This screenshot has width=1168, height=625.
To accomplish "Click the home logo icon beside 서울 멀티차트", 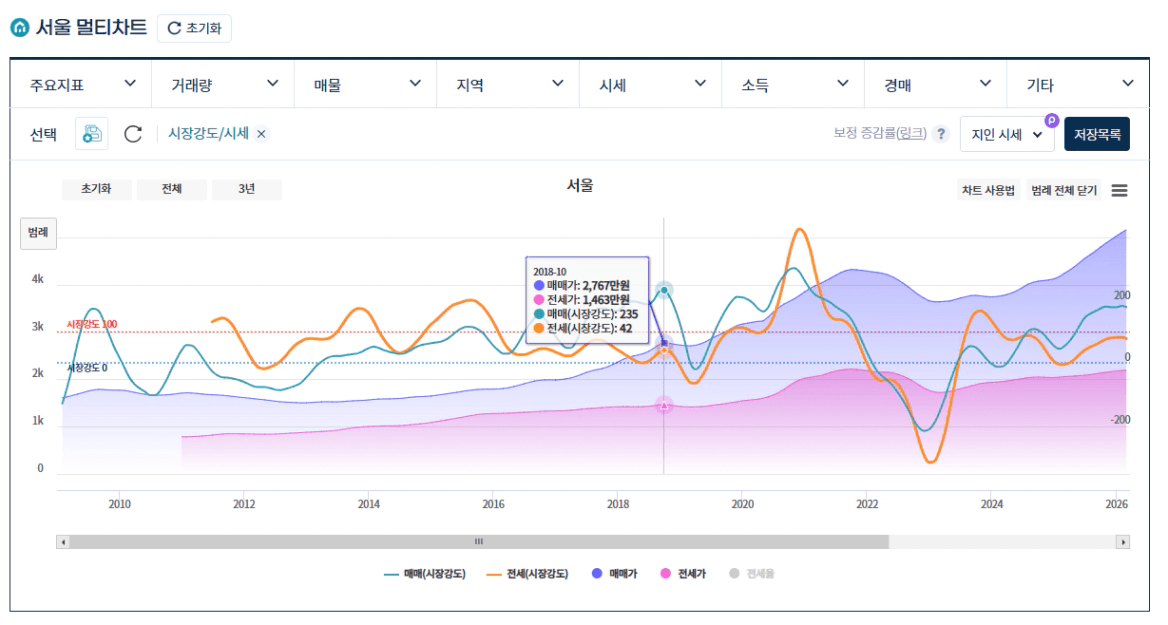I will click(x=20, y=28).
